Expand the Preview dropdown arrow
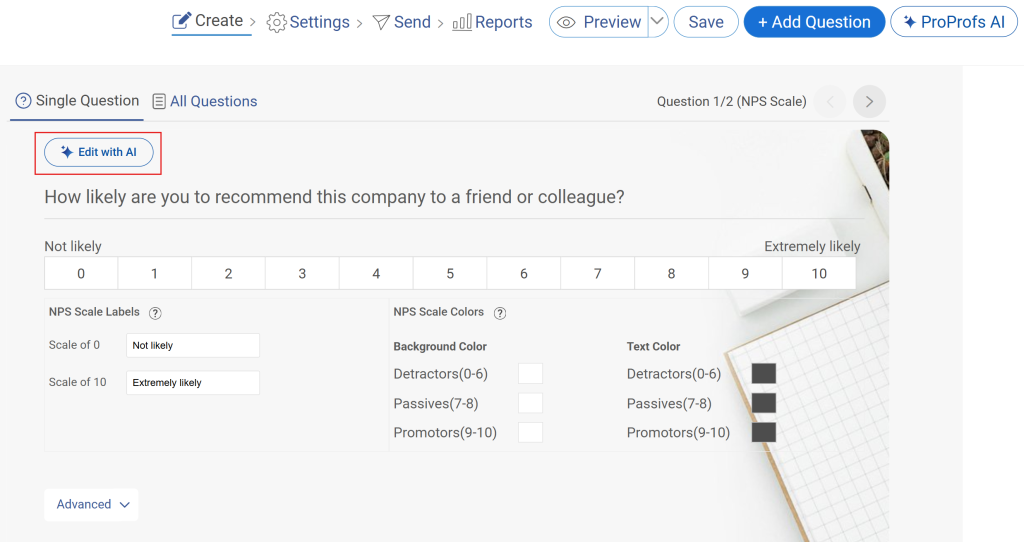Screen dimensions: 1024x542 (x=658, y=22)
